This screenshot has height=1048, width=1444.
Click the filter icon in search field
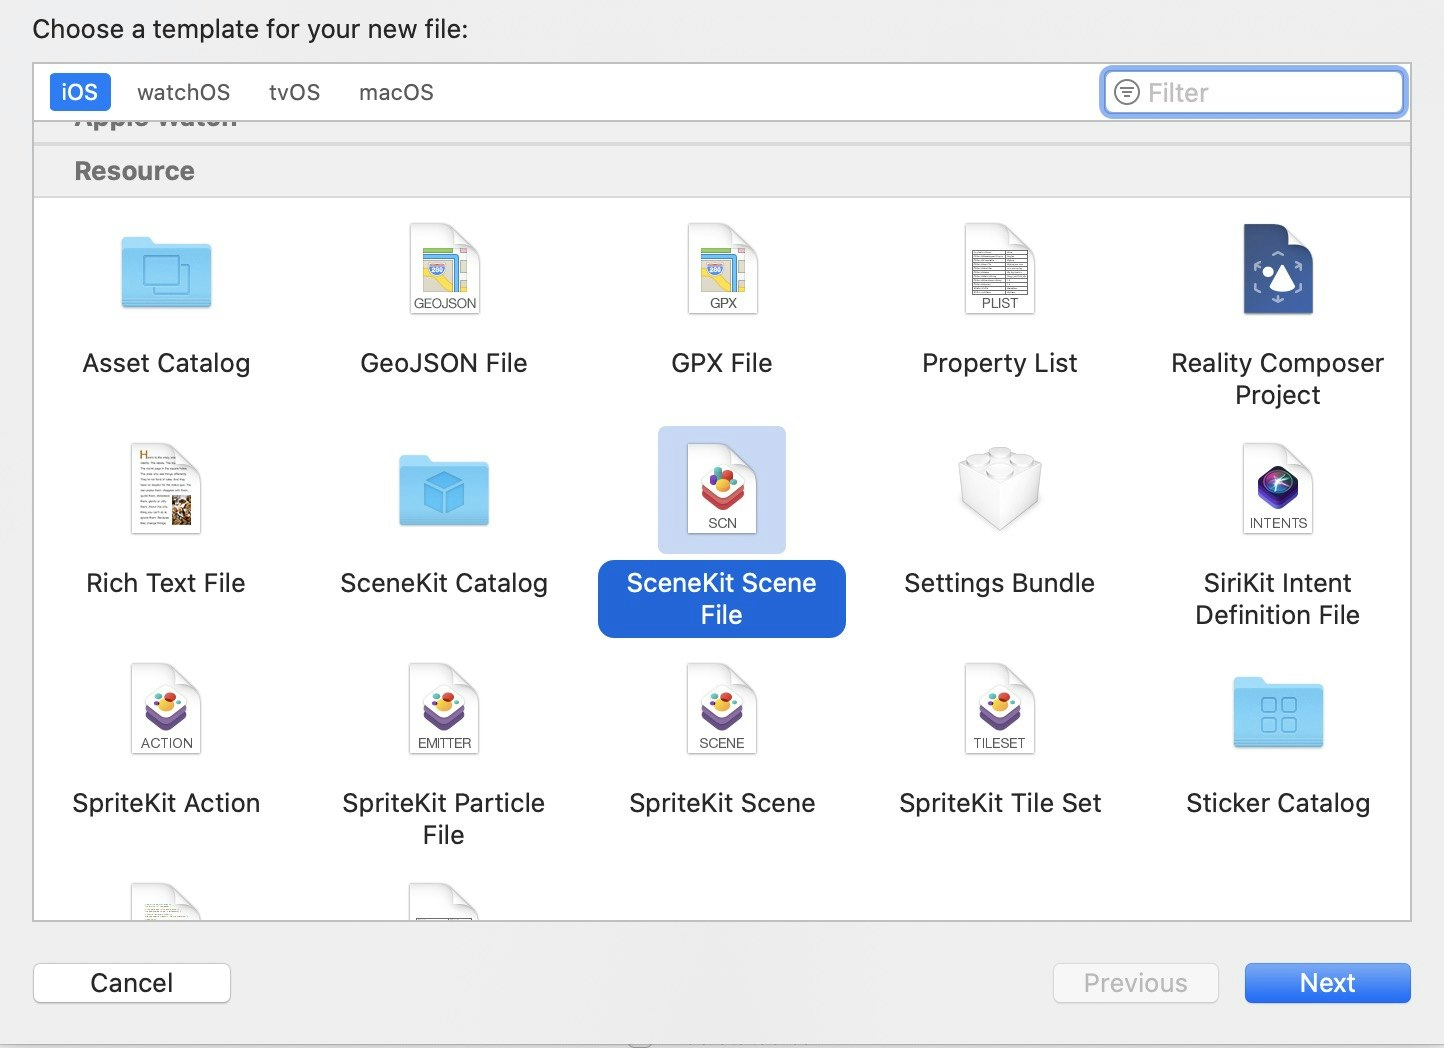tap(1127, 92)
